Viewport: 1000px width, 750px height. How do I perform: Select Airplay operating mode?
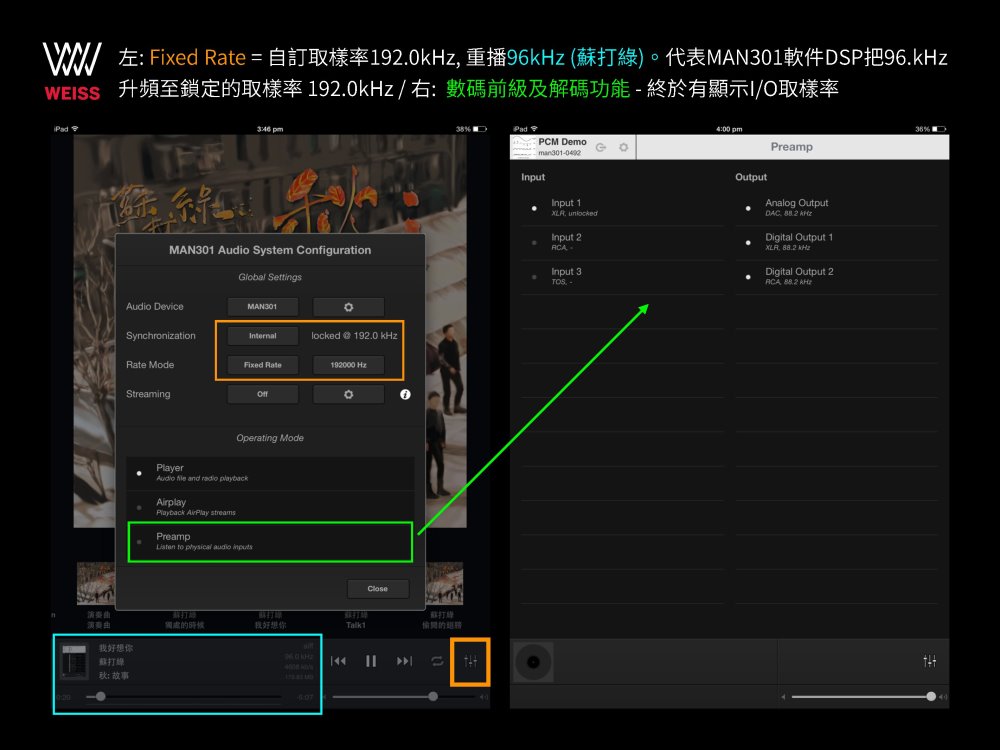click(x=270, y=507)
